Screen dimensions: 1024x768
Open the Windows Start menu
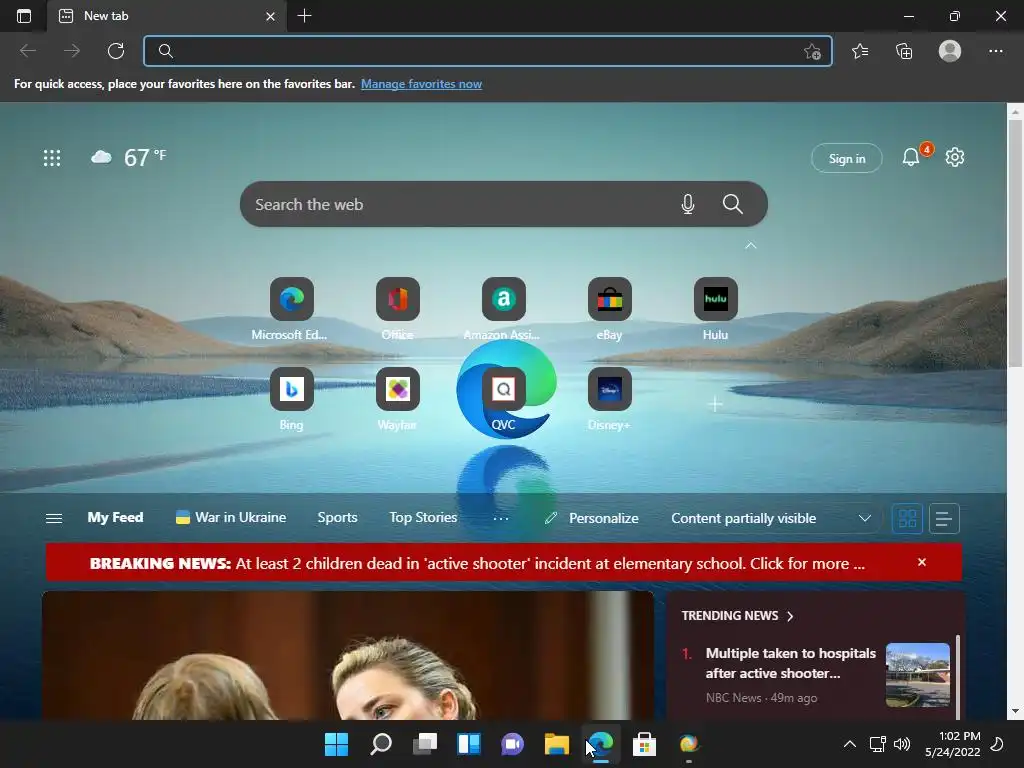336,744
